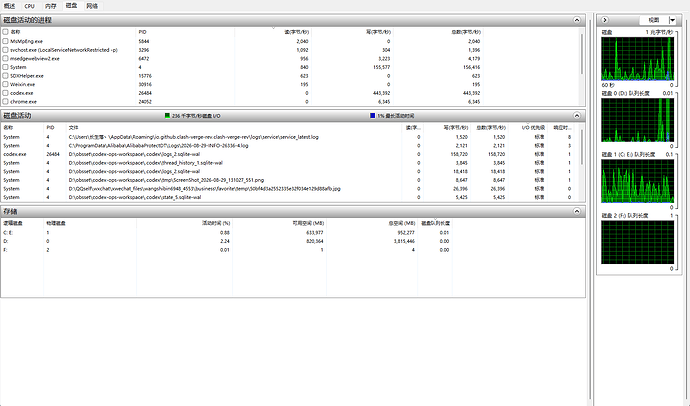Collapse the 存储 section
The height and width of the screenshot is (406, 690).
click(x=576, y=212)
